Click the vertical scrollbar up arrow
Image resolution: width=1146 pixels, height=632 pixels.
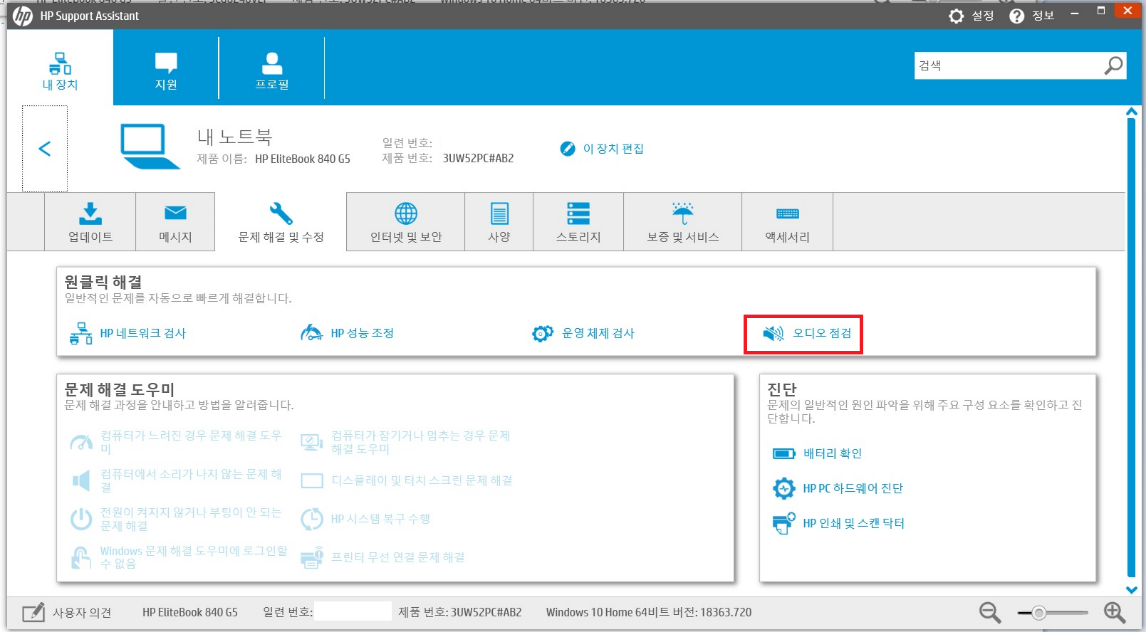click(1132, 113)
